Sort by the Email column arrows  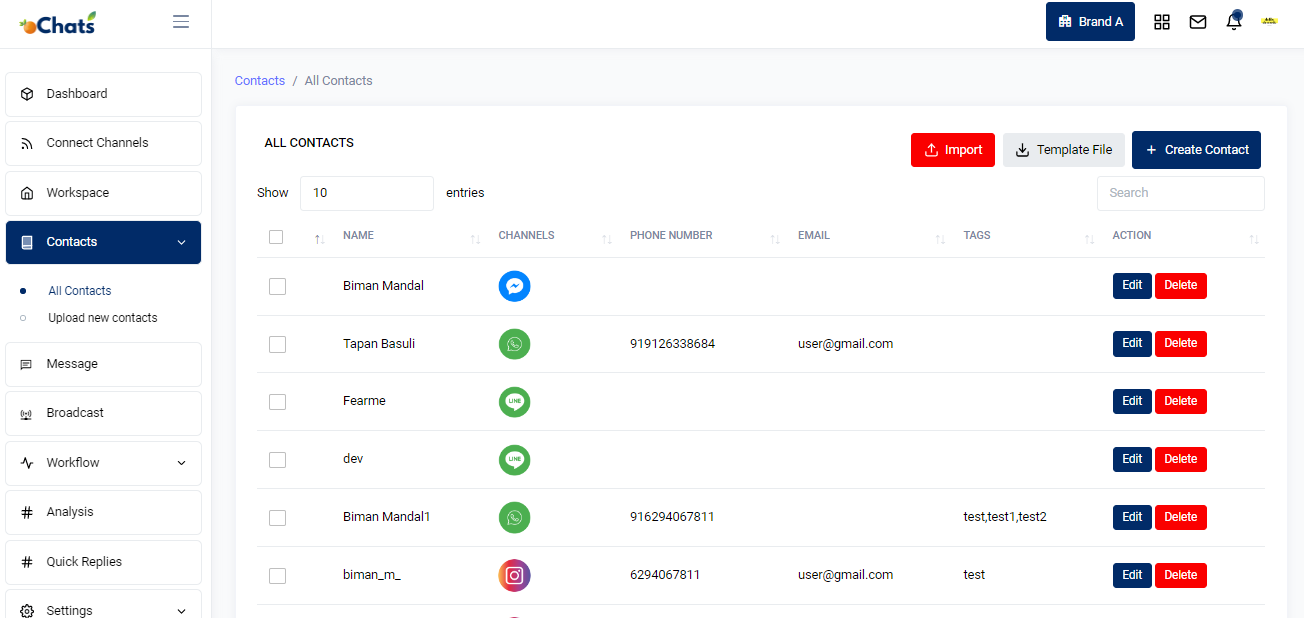pos(940,239)
